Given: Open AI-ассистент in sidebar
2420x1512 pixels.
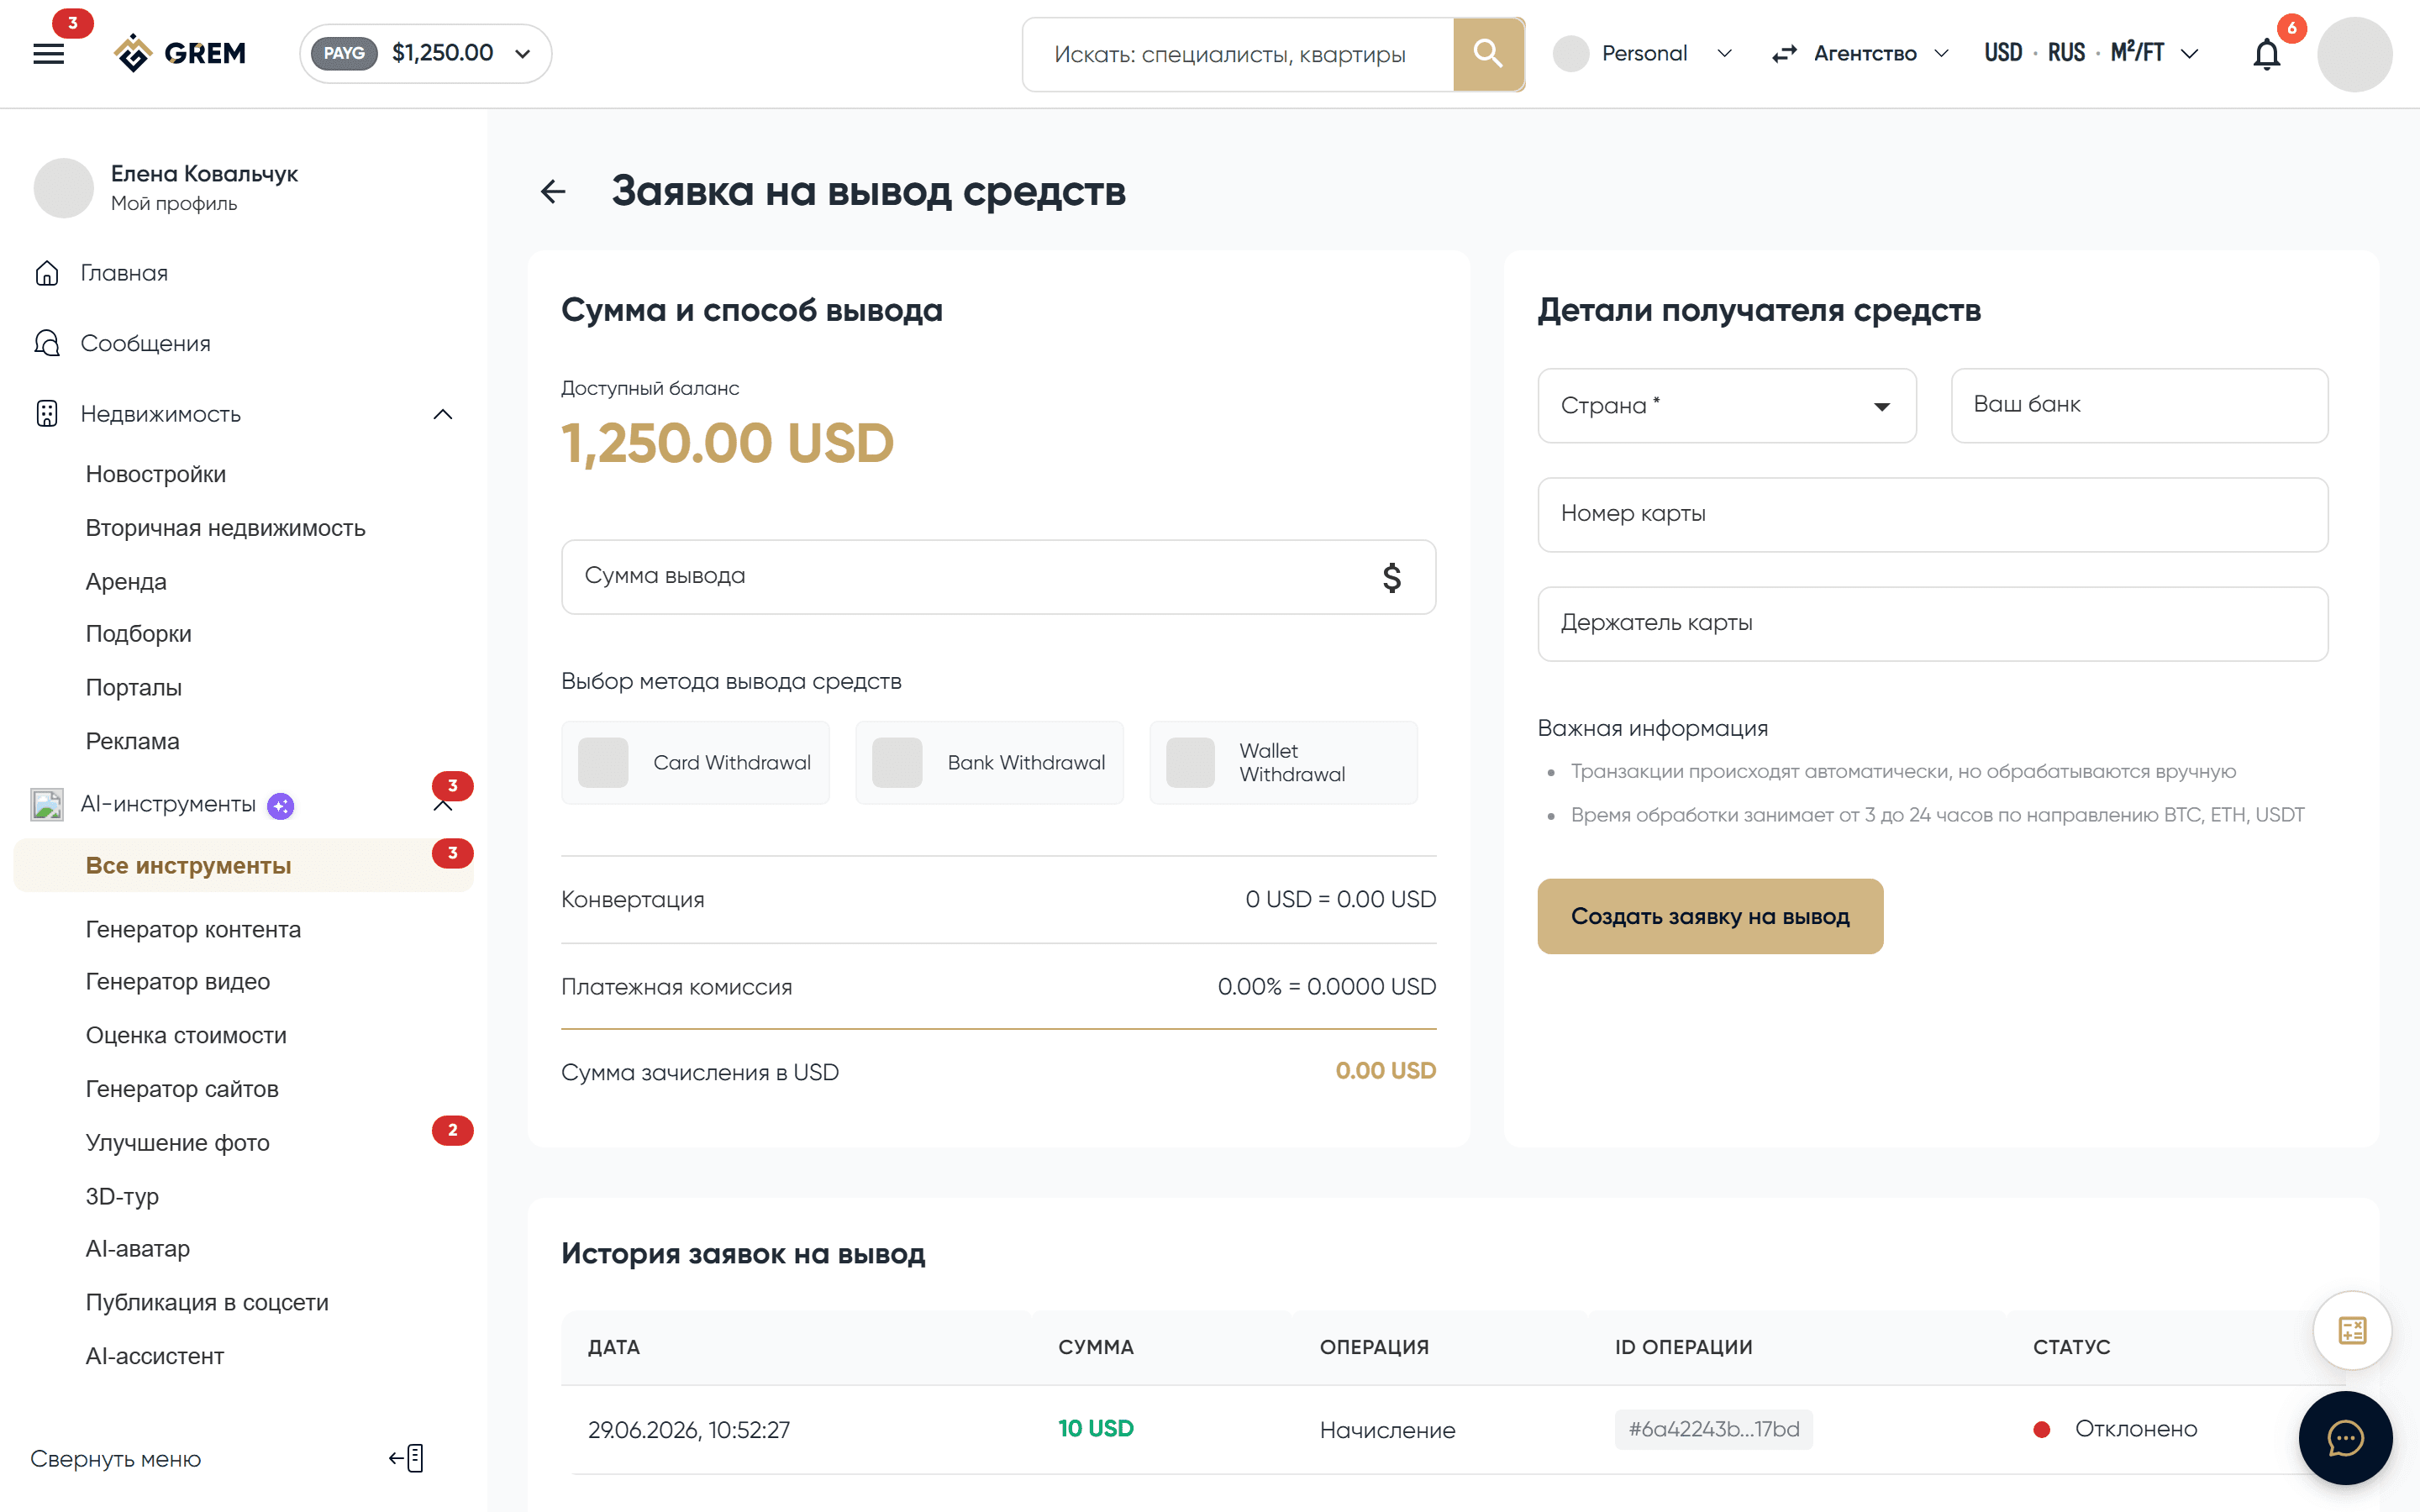Looking at the screenshot, I should pos(155,1356).
